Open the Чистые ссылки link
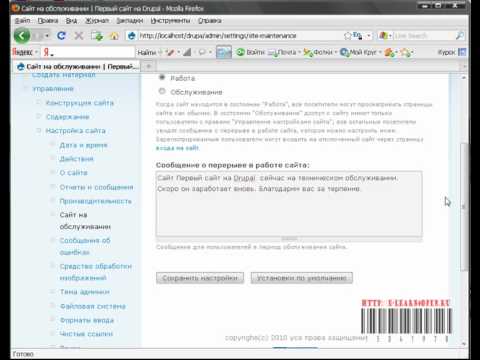This screenshot has width=480, height=360. (86, 334)
